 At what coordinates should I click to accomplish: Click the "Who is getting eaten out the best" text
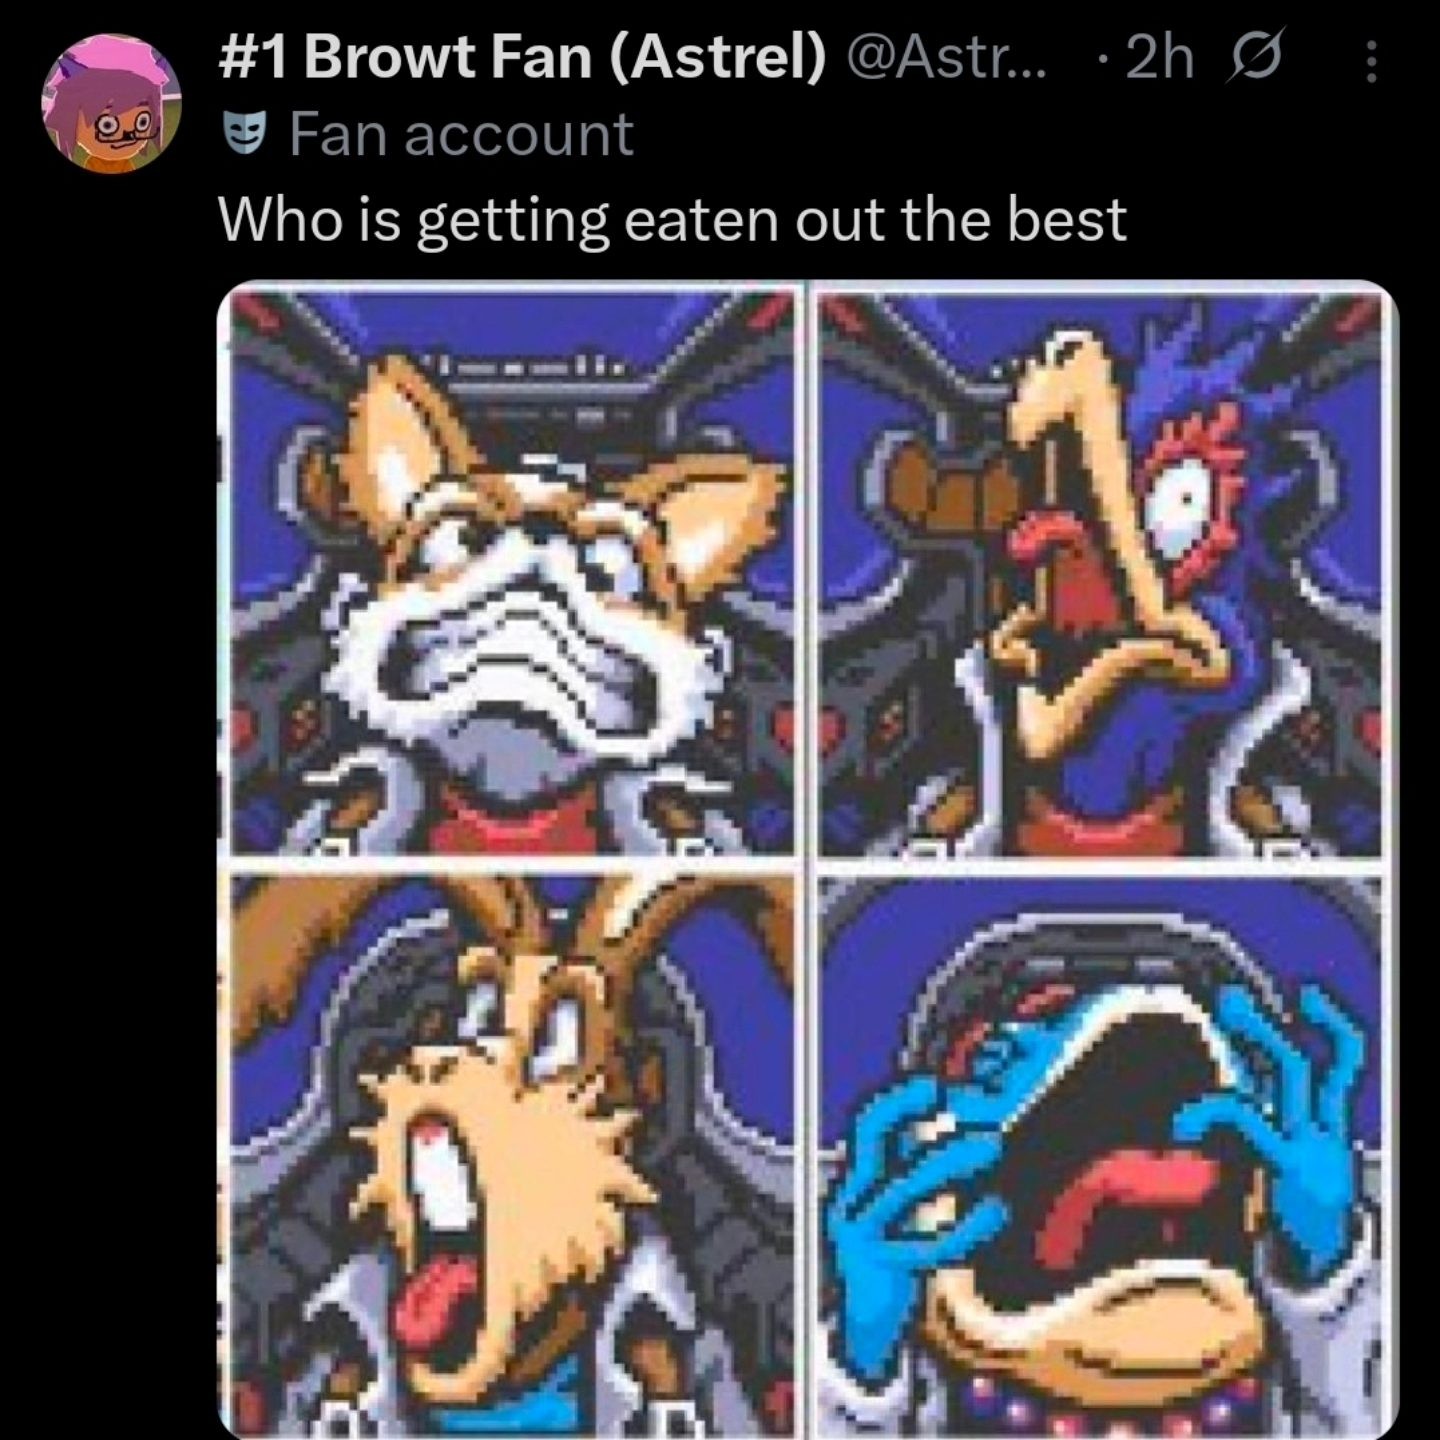point(672,219)
